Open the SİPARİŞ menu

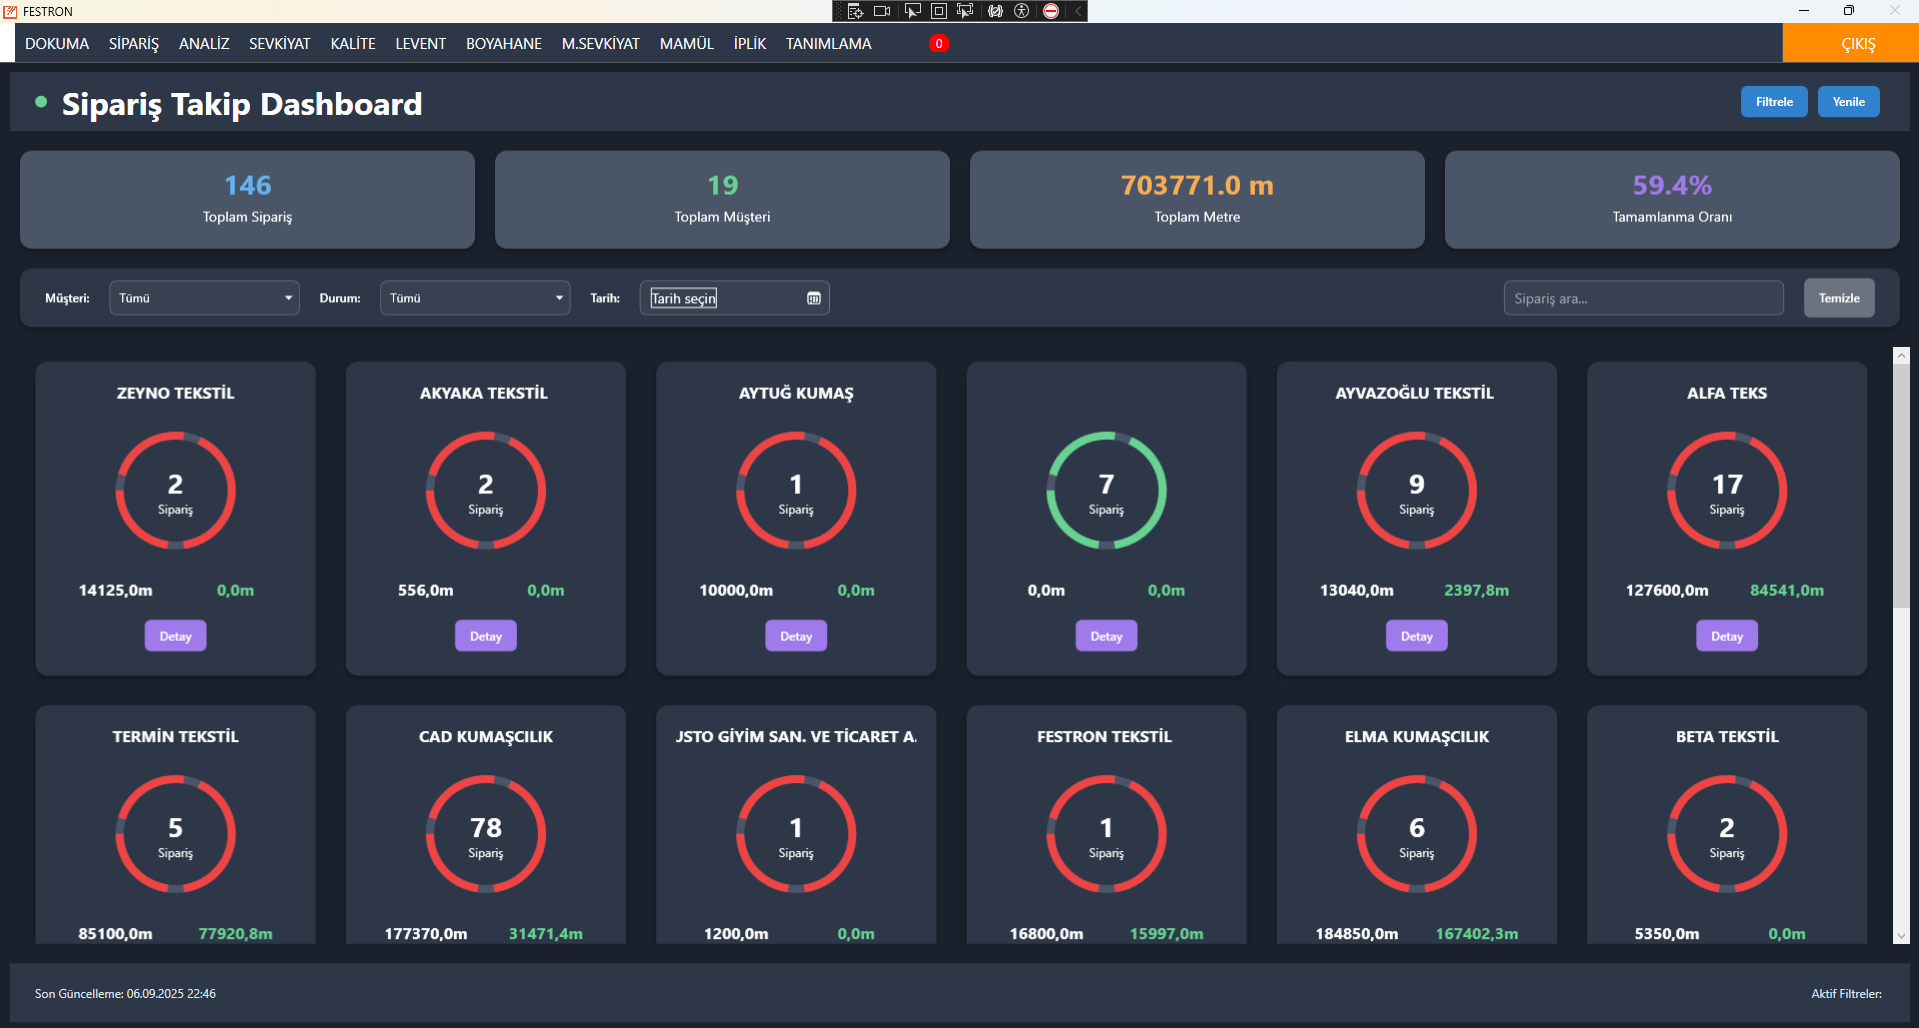point(134,44)
